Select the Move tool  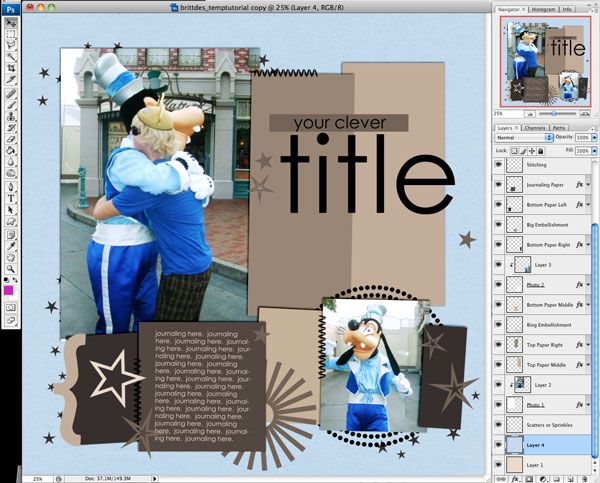point(11,23)
